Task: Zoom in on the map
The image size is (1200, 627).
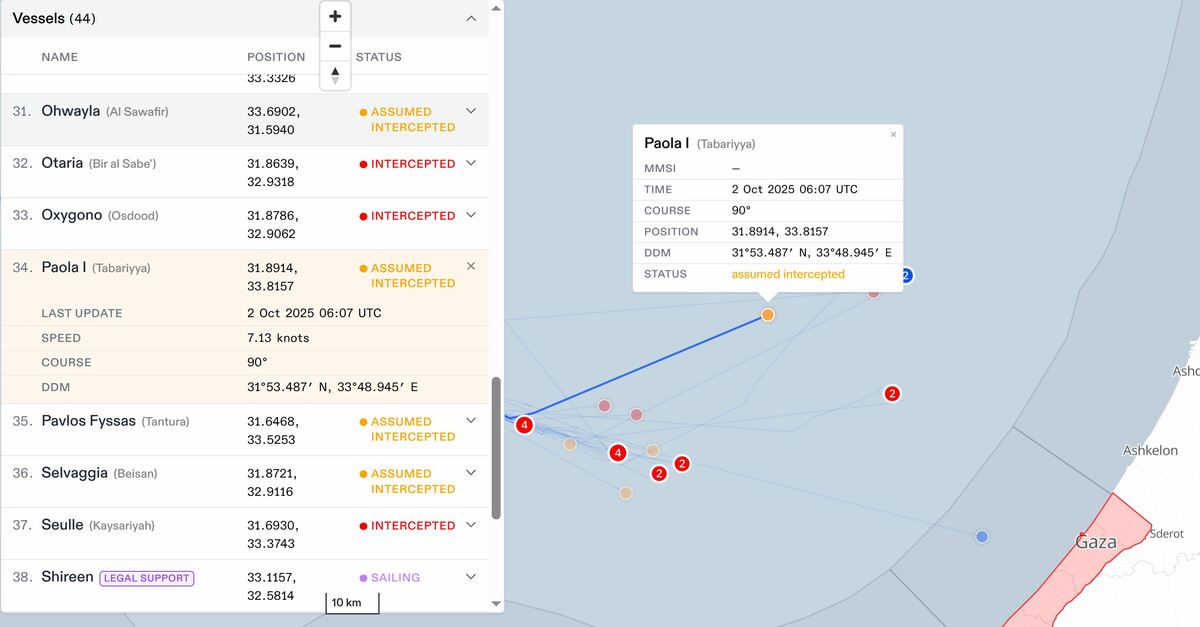Action: pyautogui.click(x=335, y=17)
